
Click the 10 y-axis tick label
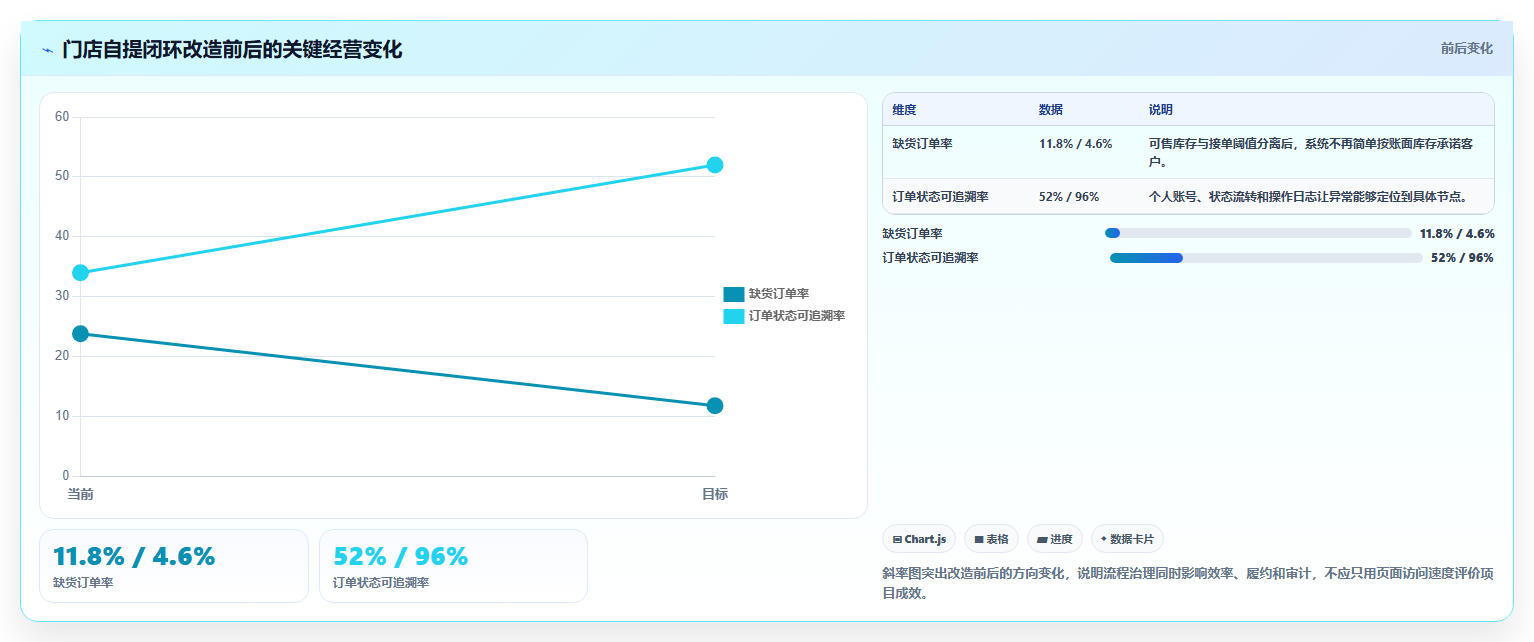[x=62, y=416]
